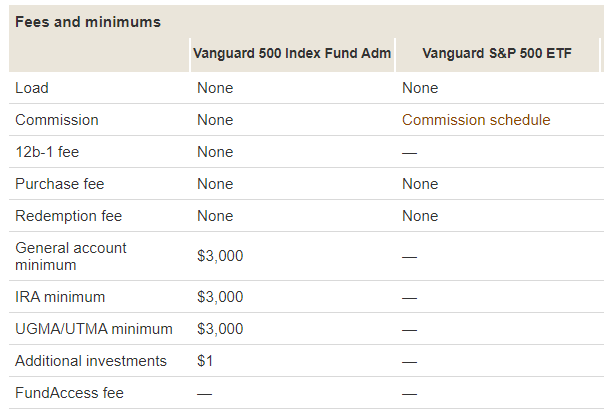Select the Additional investments row label
Viewport: 604px width, 411px height.
(x=91, y=361)
